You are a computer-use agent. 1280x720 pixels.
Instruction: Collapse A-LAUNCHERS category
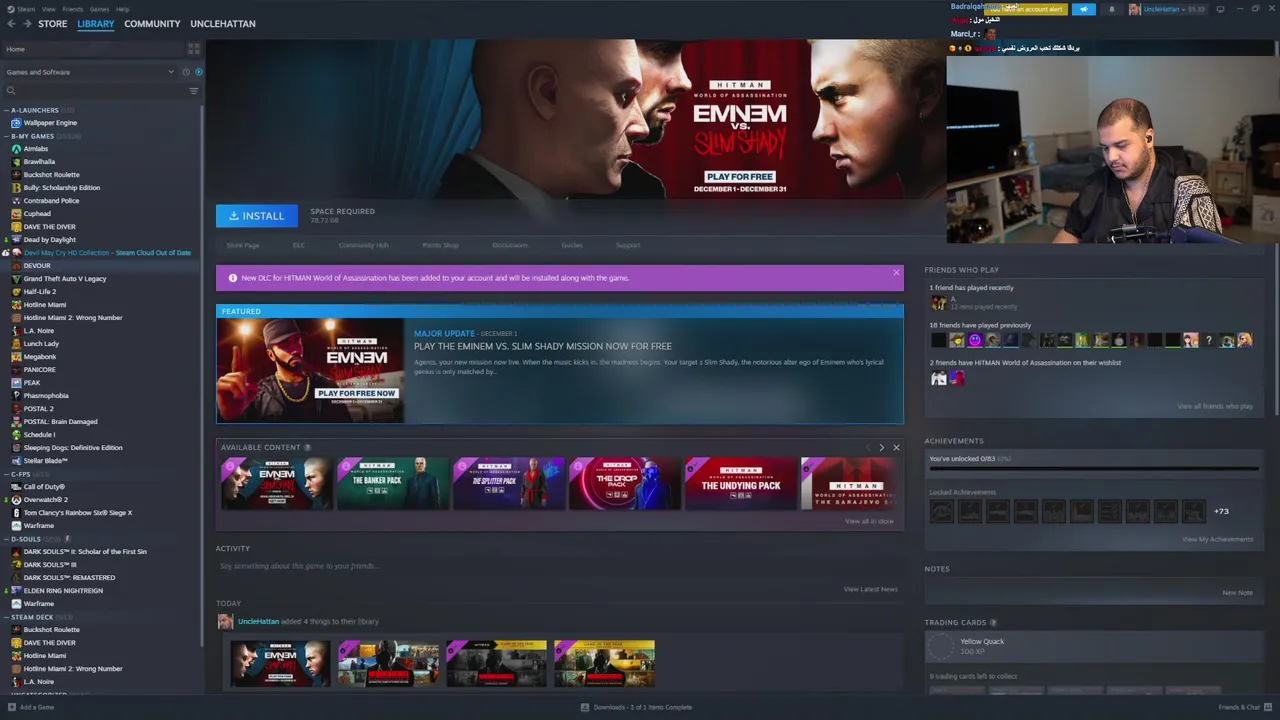(6, 110)
